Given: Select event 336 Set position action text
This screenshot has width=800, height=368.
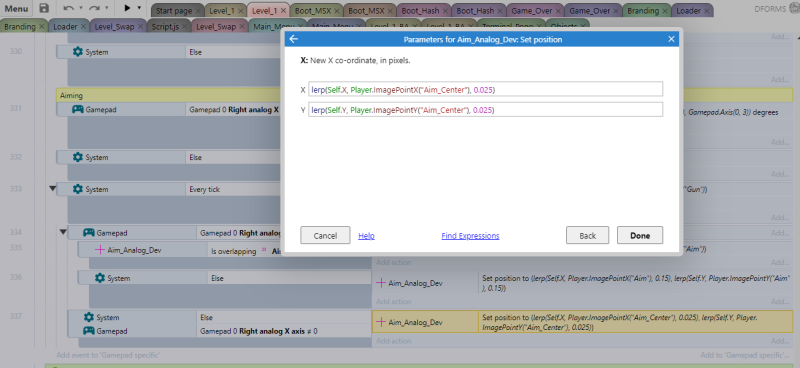Looking at the screenshot, I should coord(636,283).
